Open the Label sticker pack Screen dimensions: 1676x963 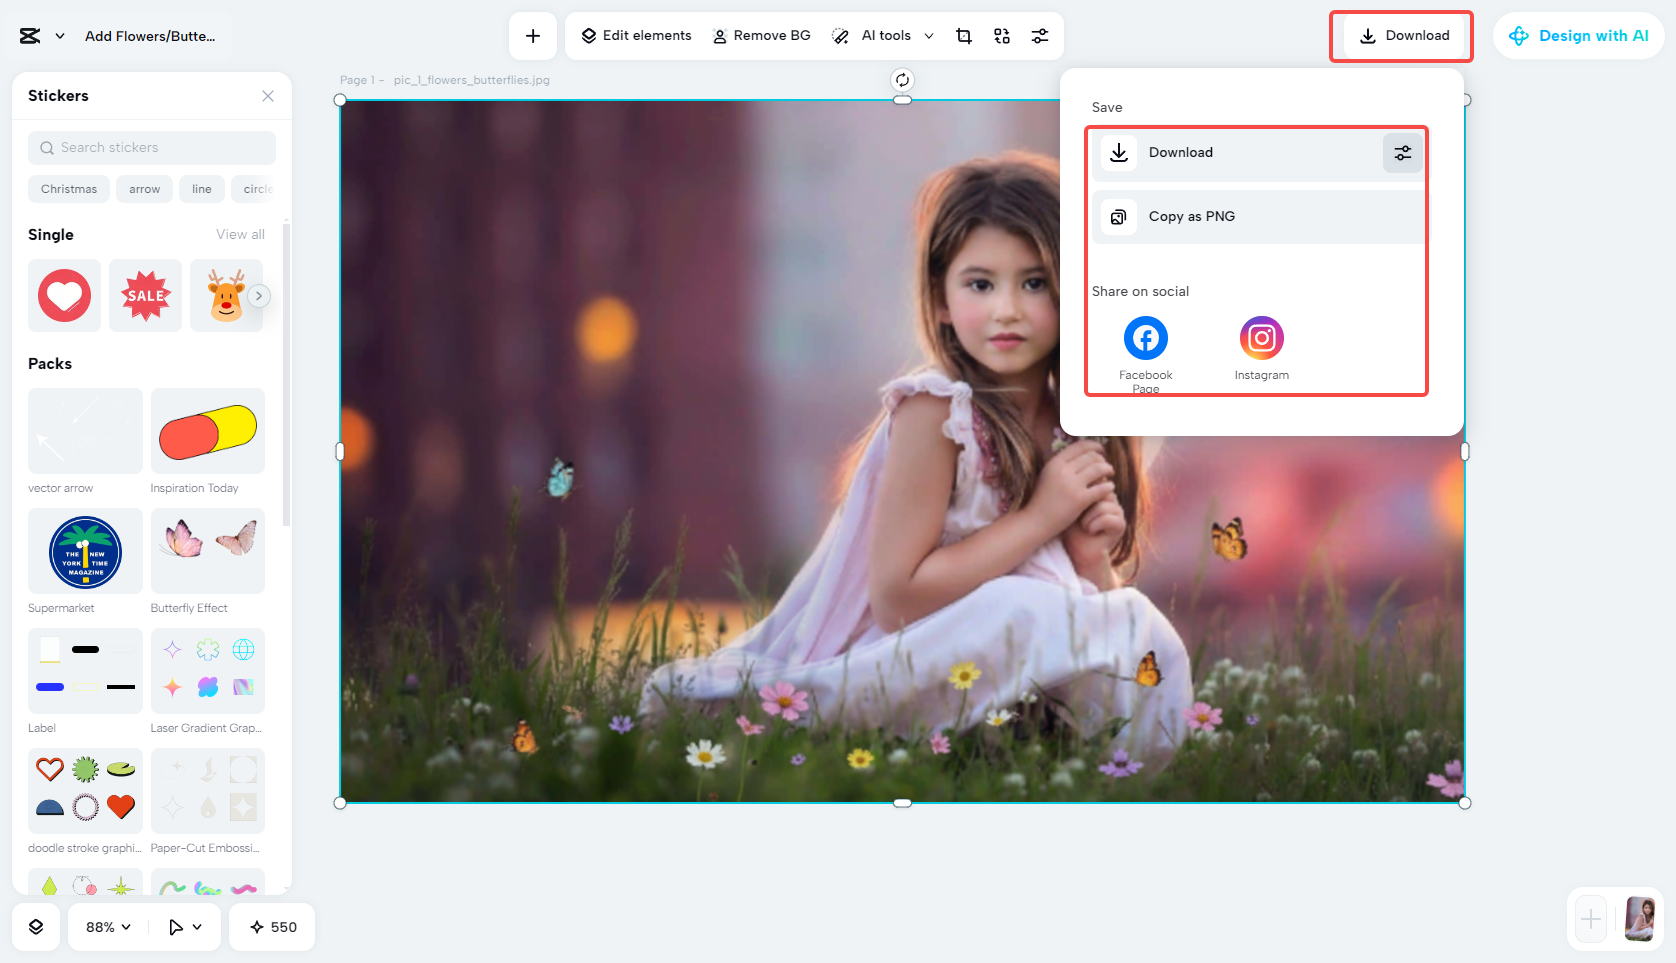tap(85, 671)
